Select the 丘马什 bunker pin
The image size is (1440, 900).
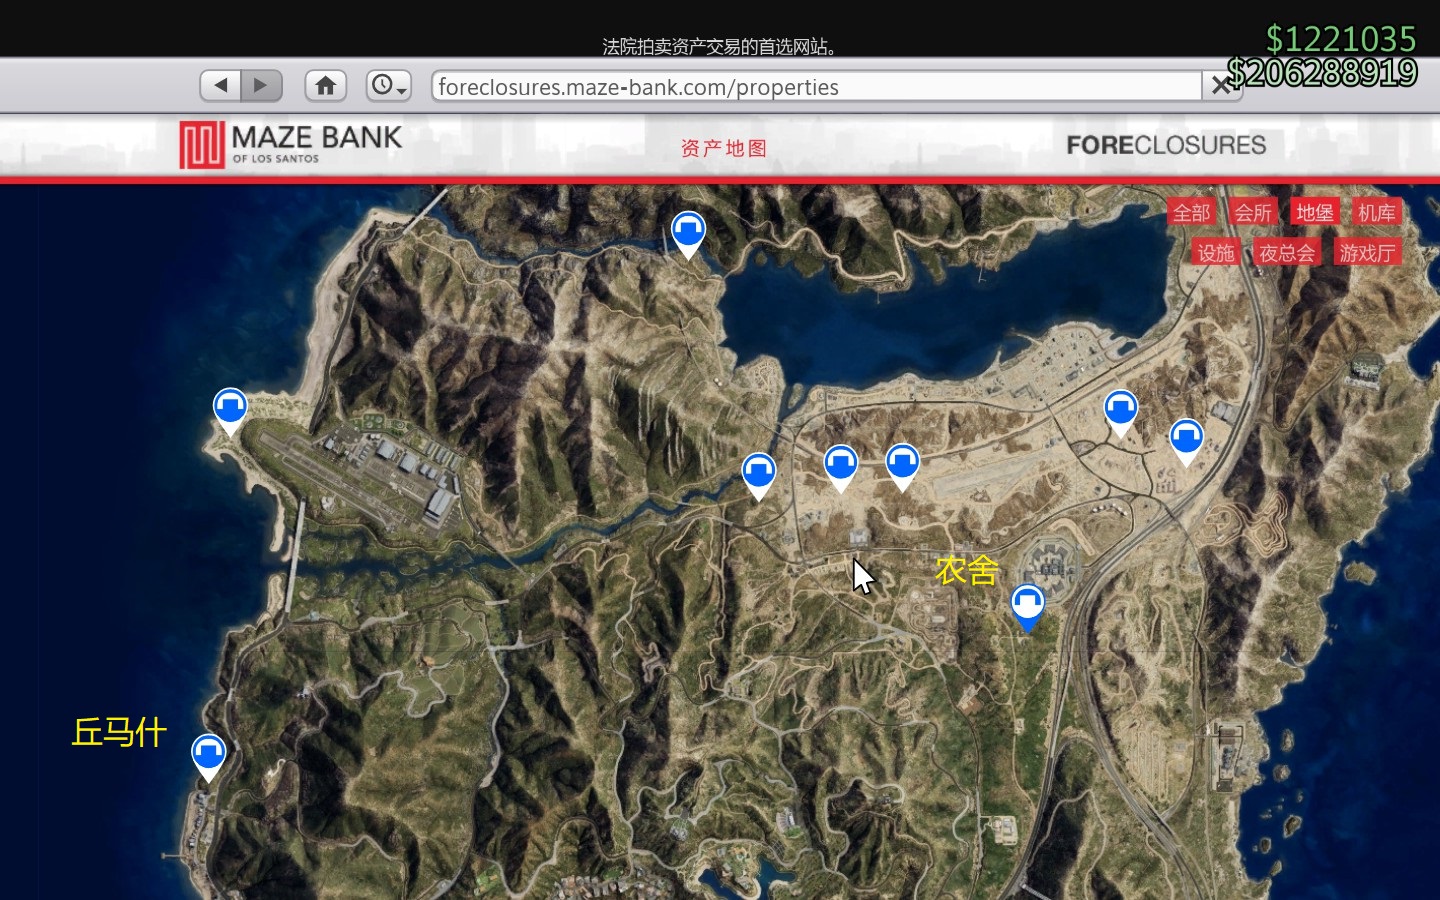[x=208, y=755]
